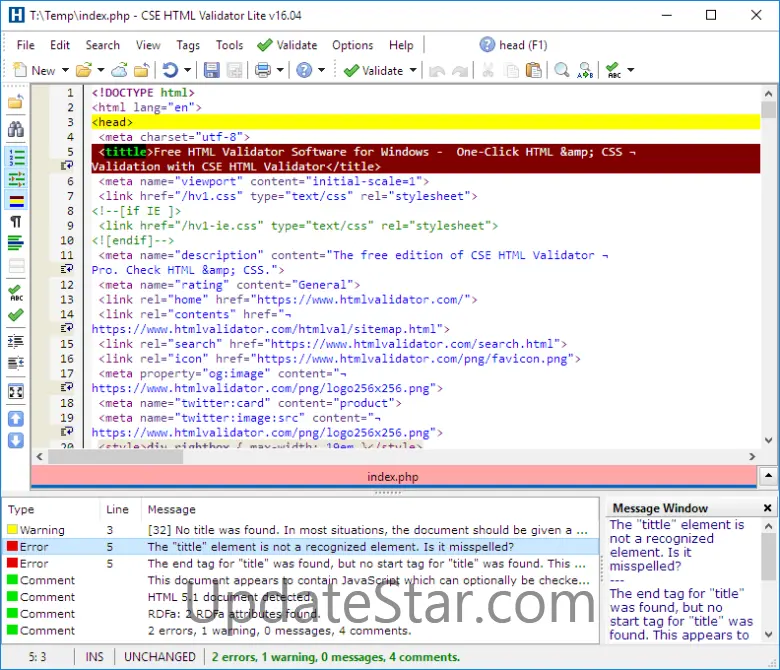Open the Options menu
The image size is (780, 670).
[353, 45]
